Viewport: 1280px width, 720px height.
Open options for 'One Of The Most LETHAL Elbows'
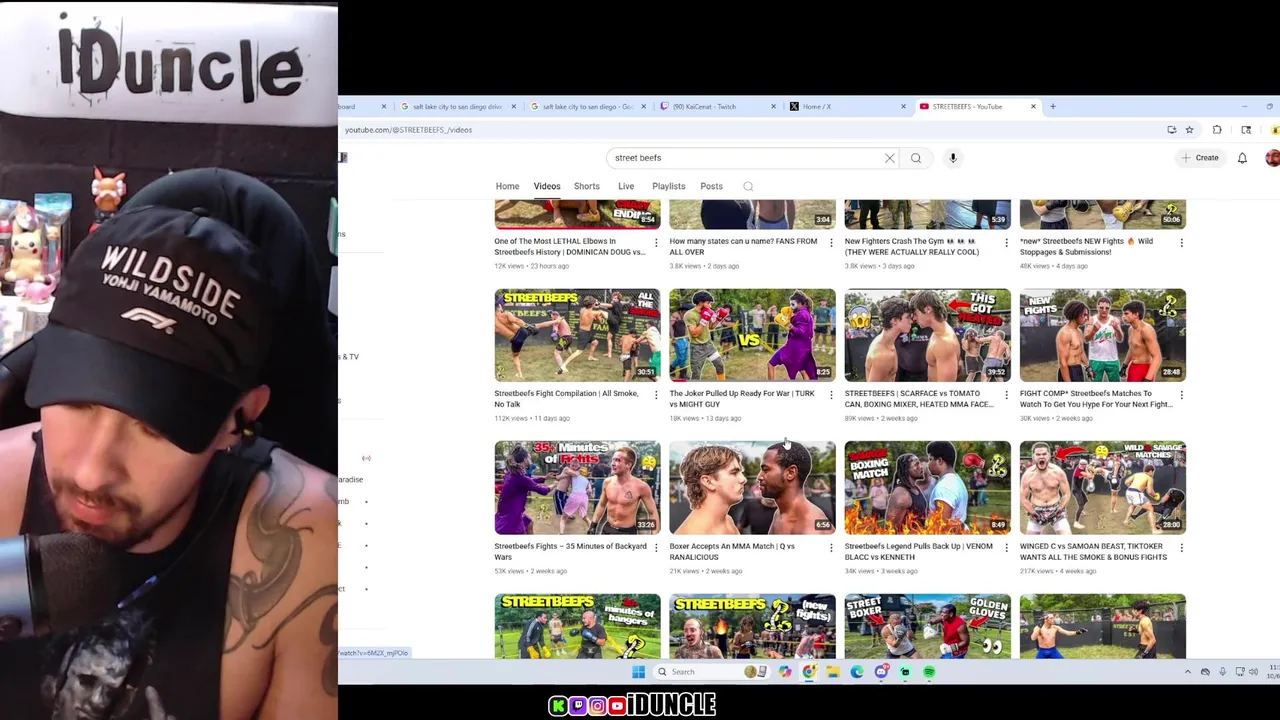656,242
